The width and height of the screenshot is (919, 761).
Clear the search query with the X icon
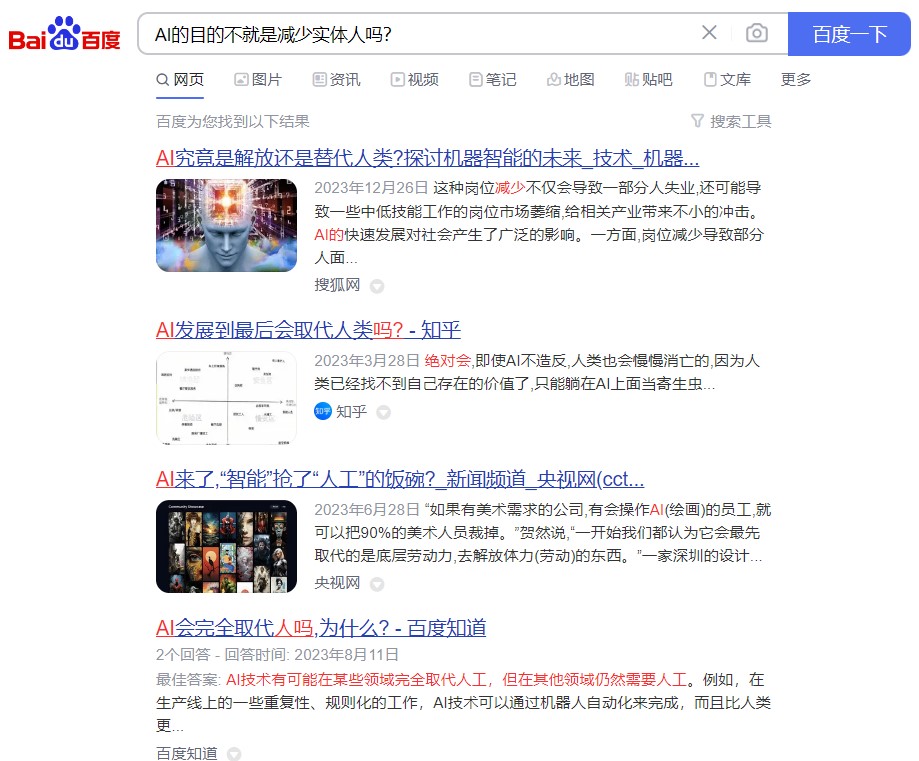pos(709,33)
